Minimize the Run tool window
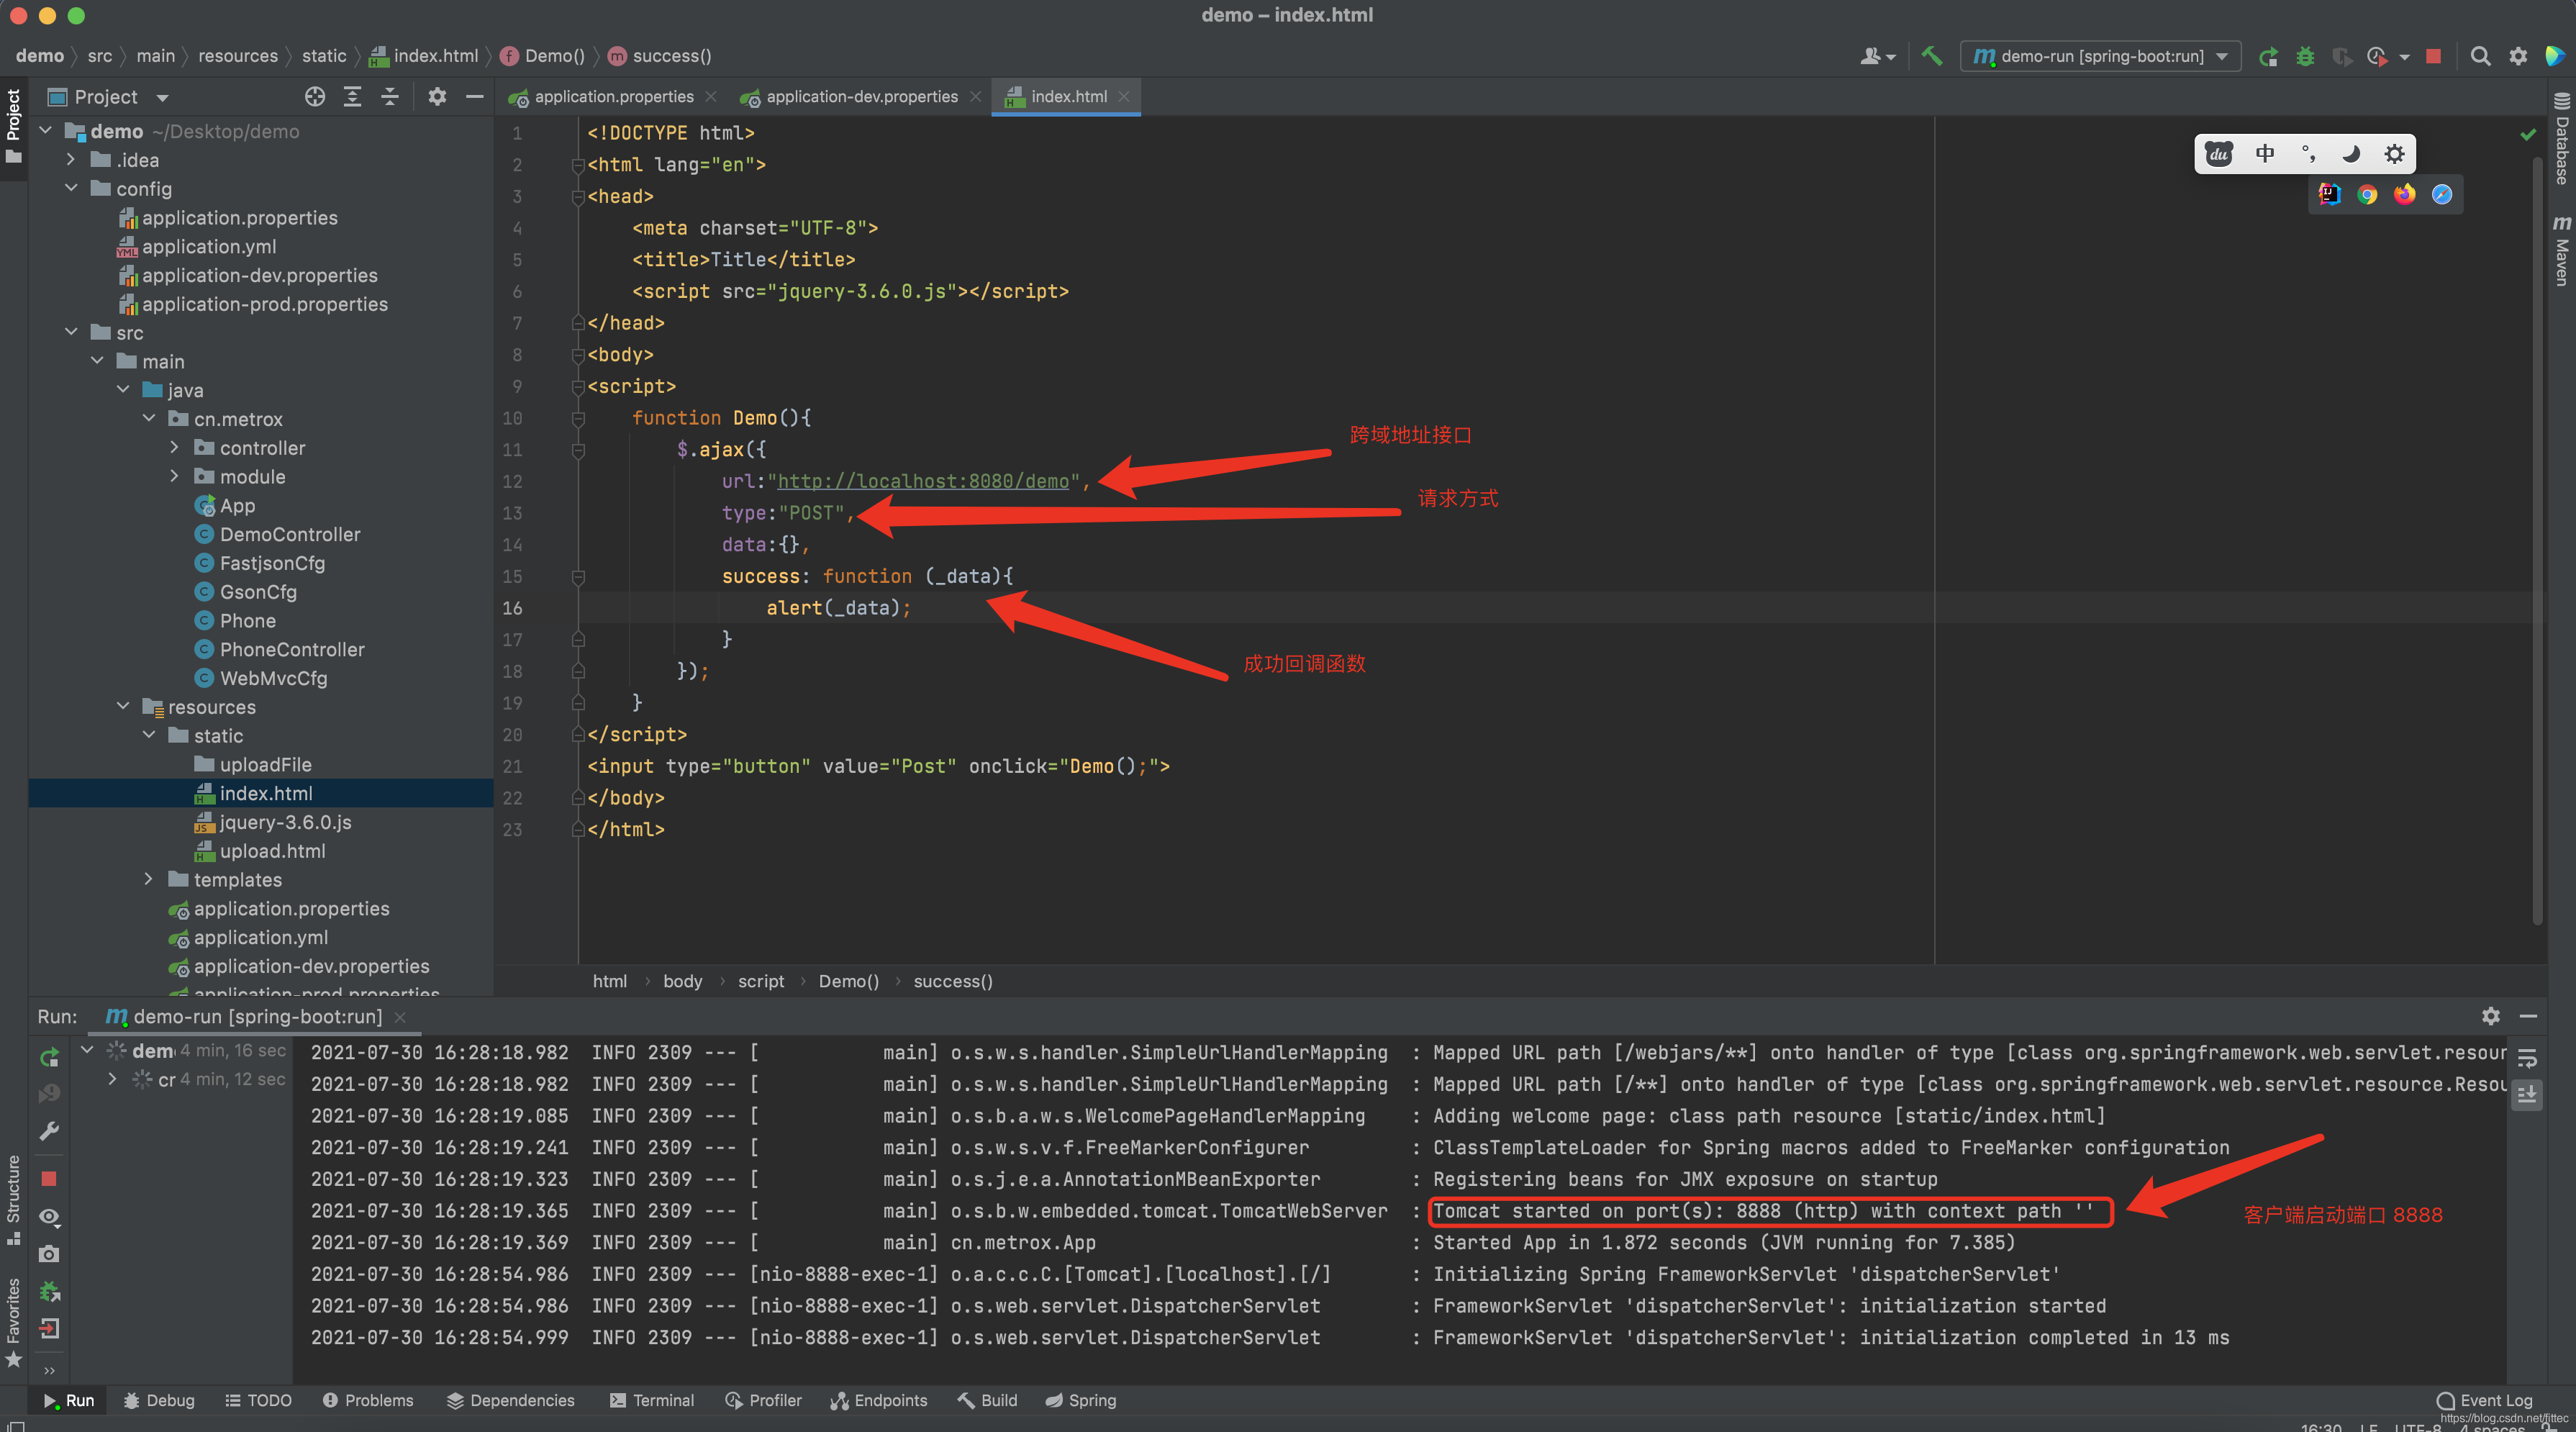Screen dimensions: 2576x1432 pos(2528,1016)
